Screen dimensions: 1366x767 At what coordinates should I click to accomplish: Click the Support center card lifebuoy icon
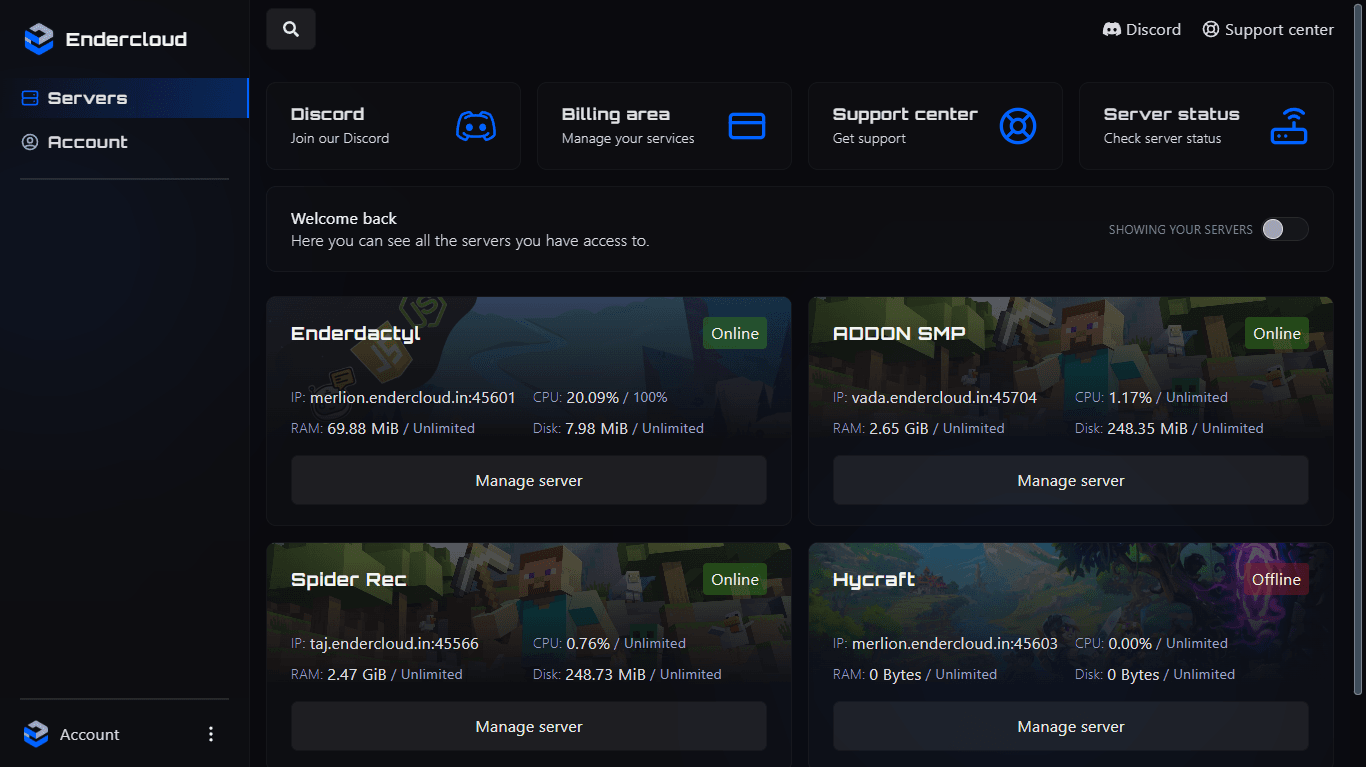1018,126
